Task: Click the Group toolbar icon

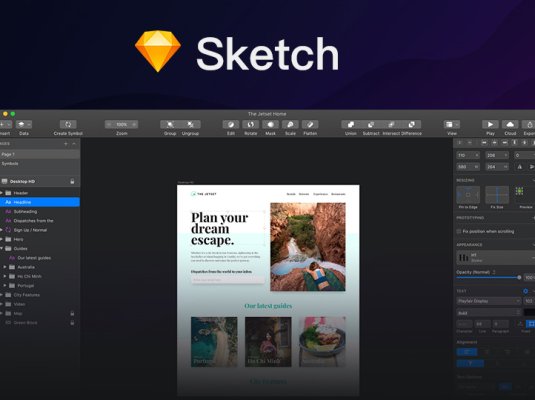Action: 170,124
